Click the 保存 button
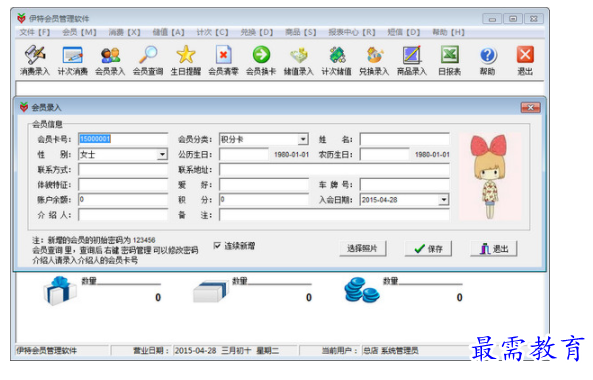Screen dimensions: 593x380 (428, 248)
